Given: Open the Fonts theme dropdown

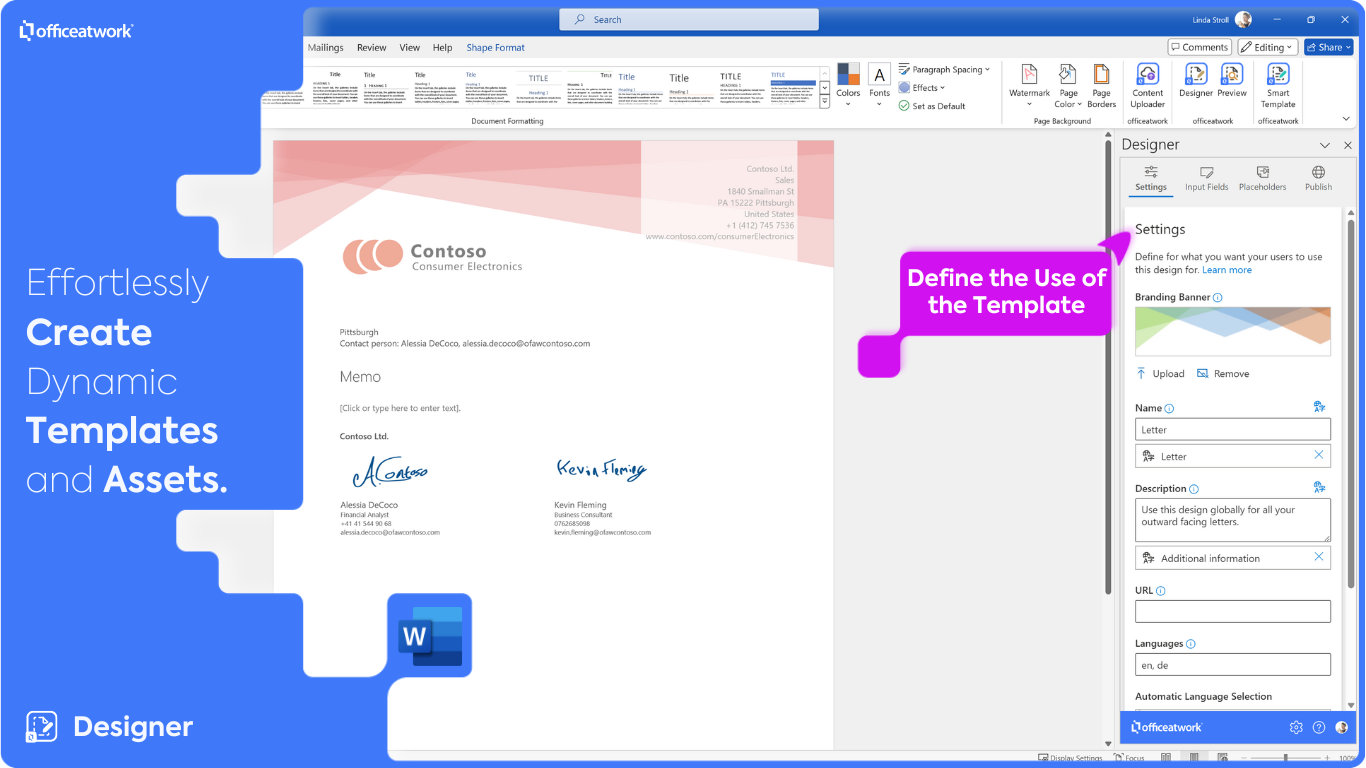Looking at the screenshot, I should click(x=879, y=86).
